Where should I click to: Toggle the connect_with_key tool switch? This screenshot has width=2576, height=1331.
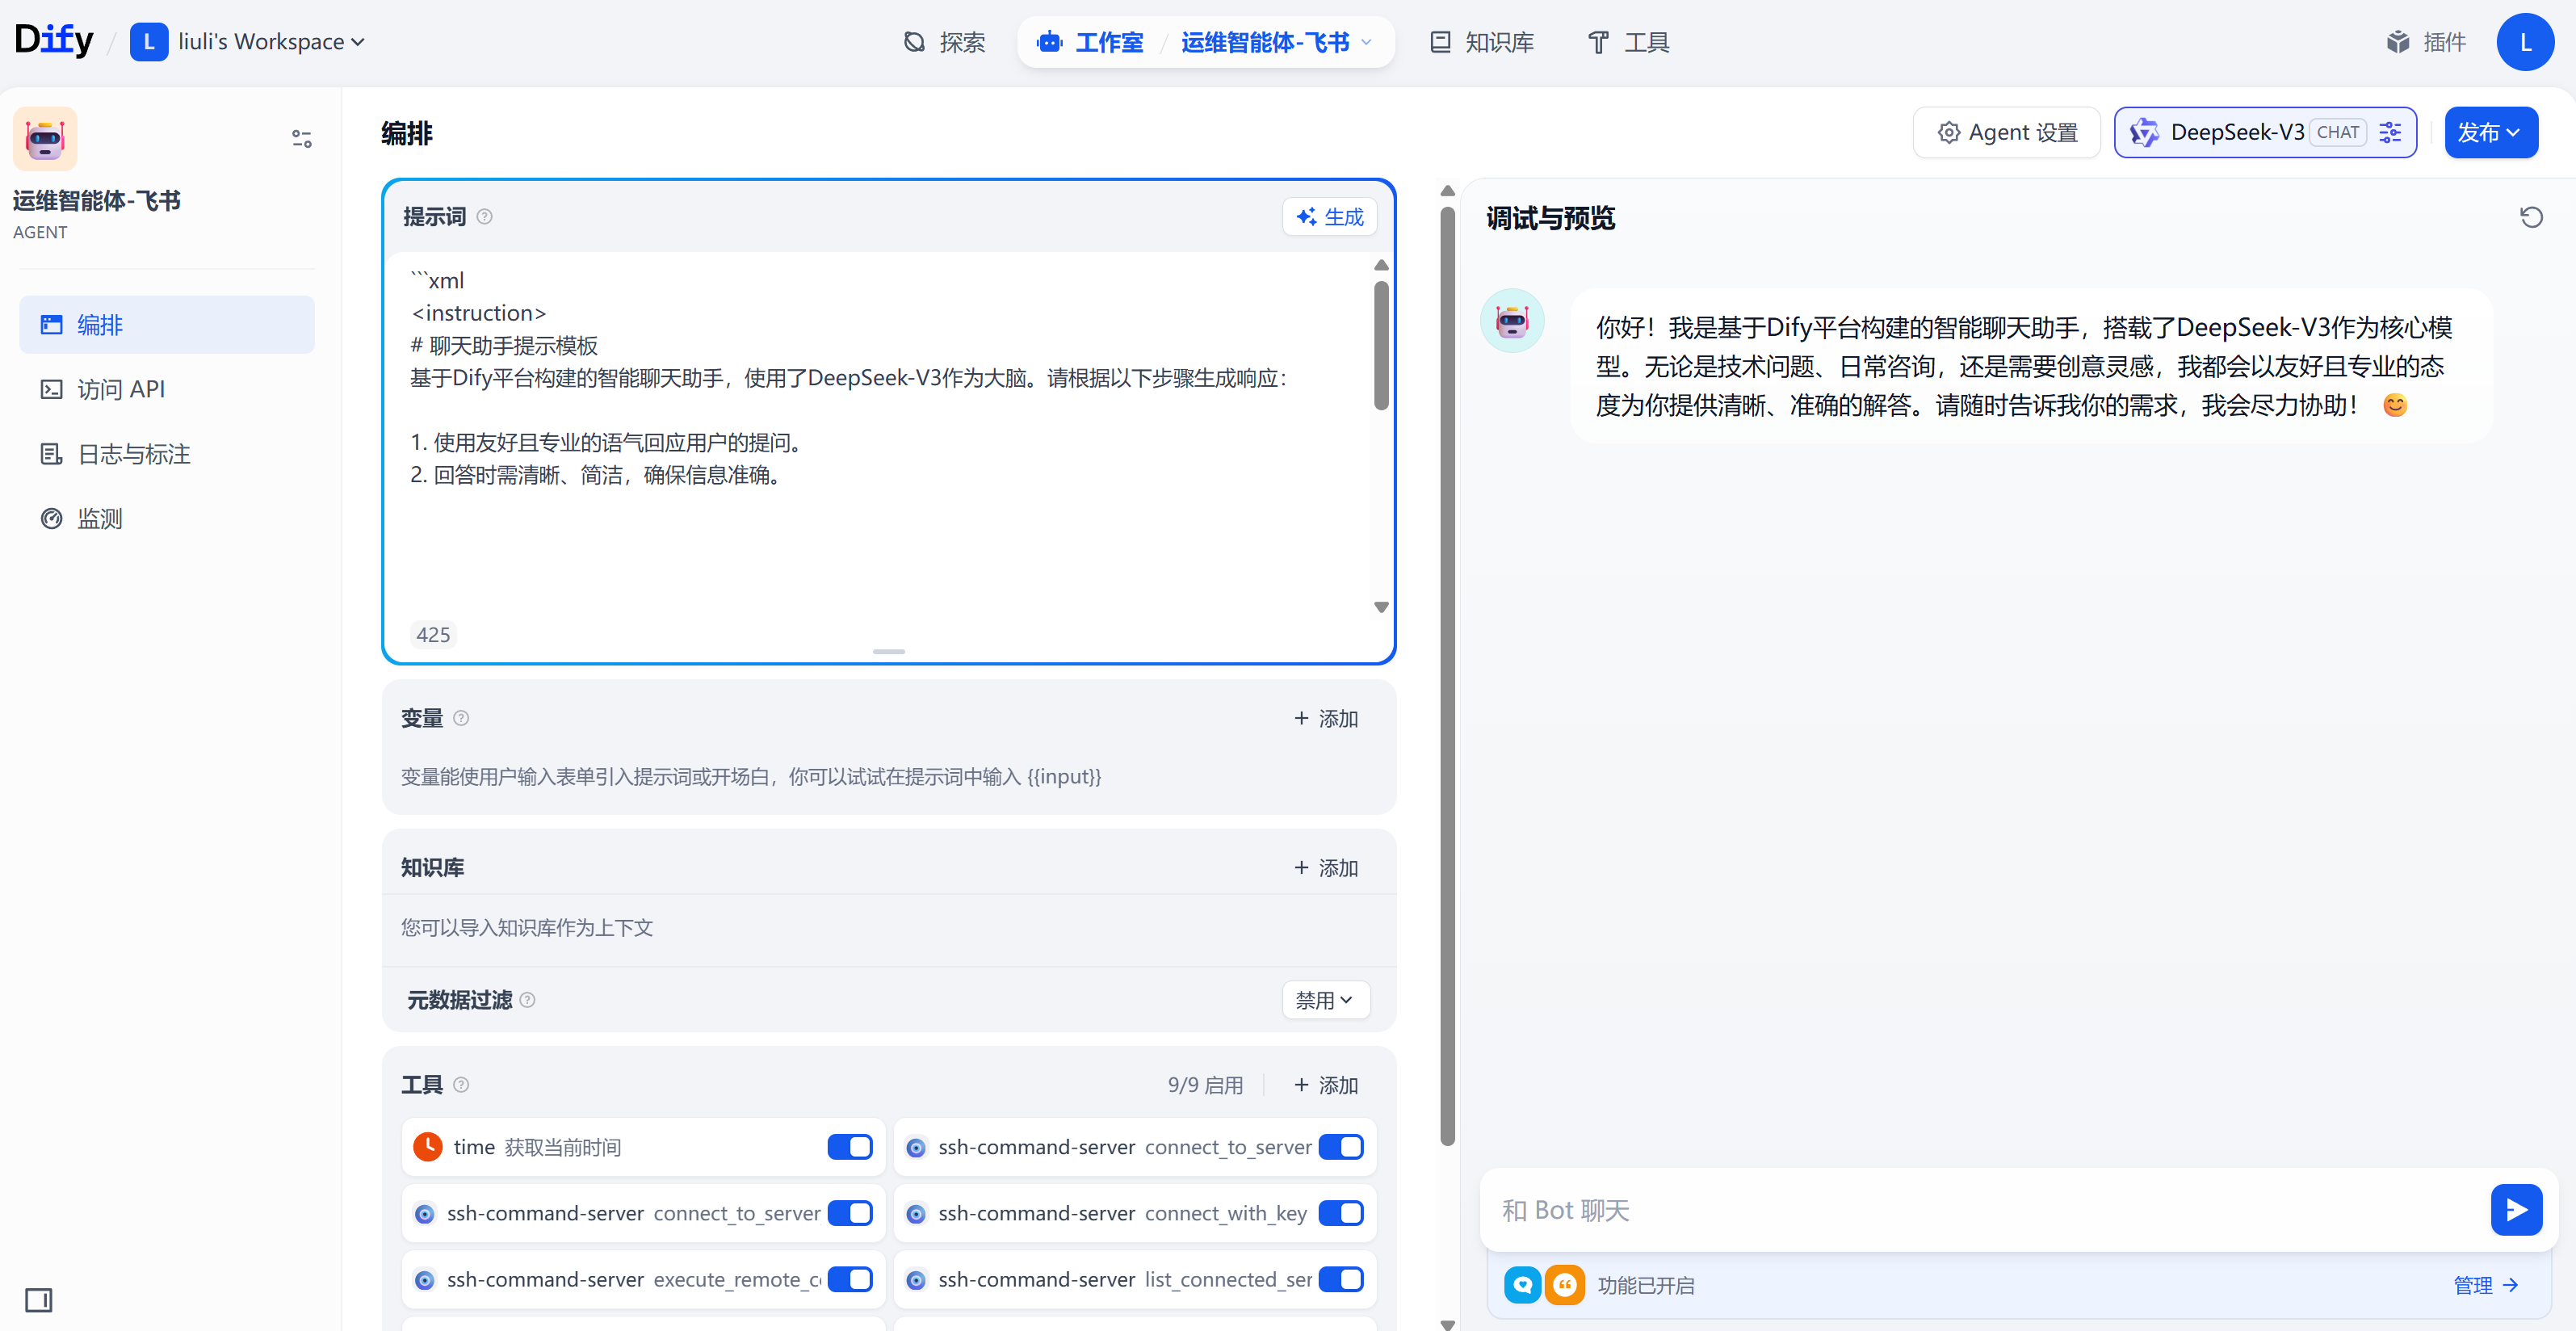[1341, 1213]
